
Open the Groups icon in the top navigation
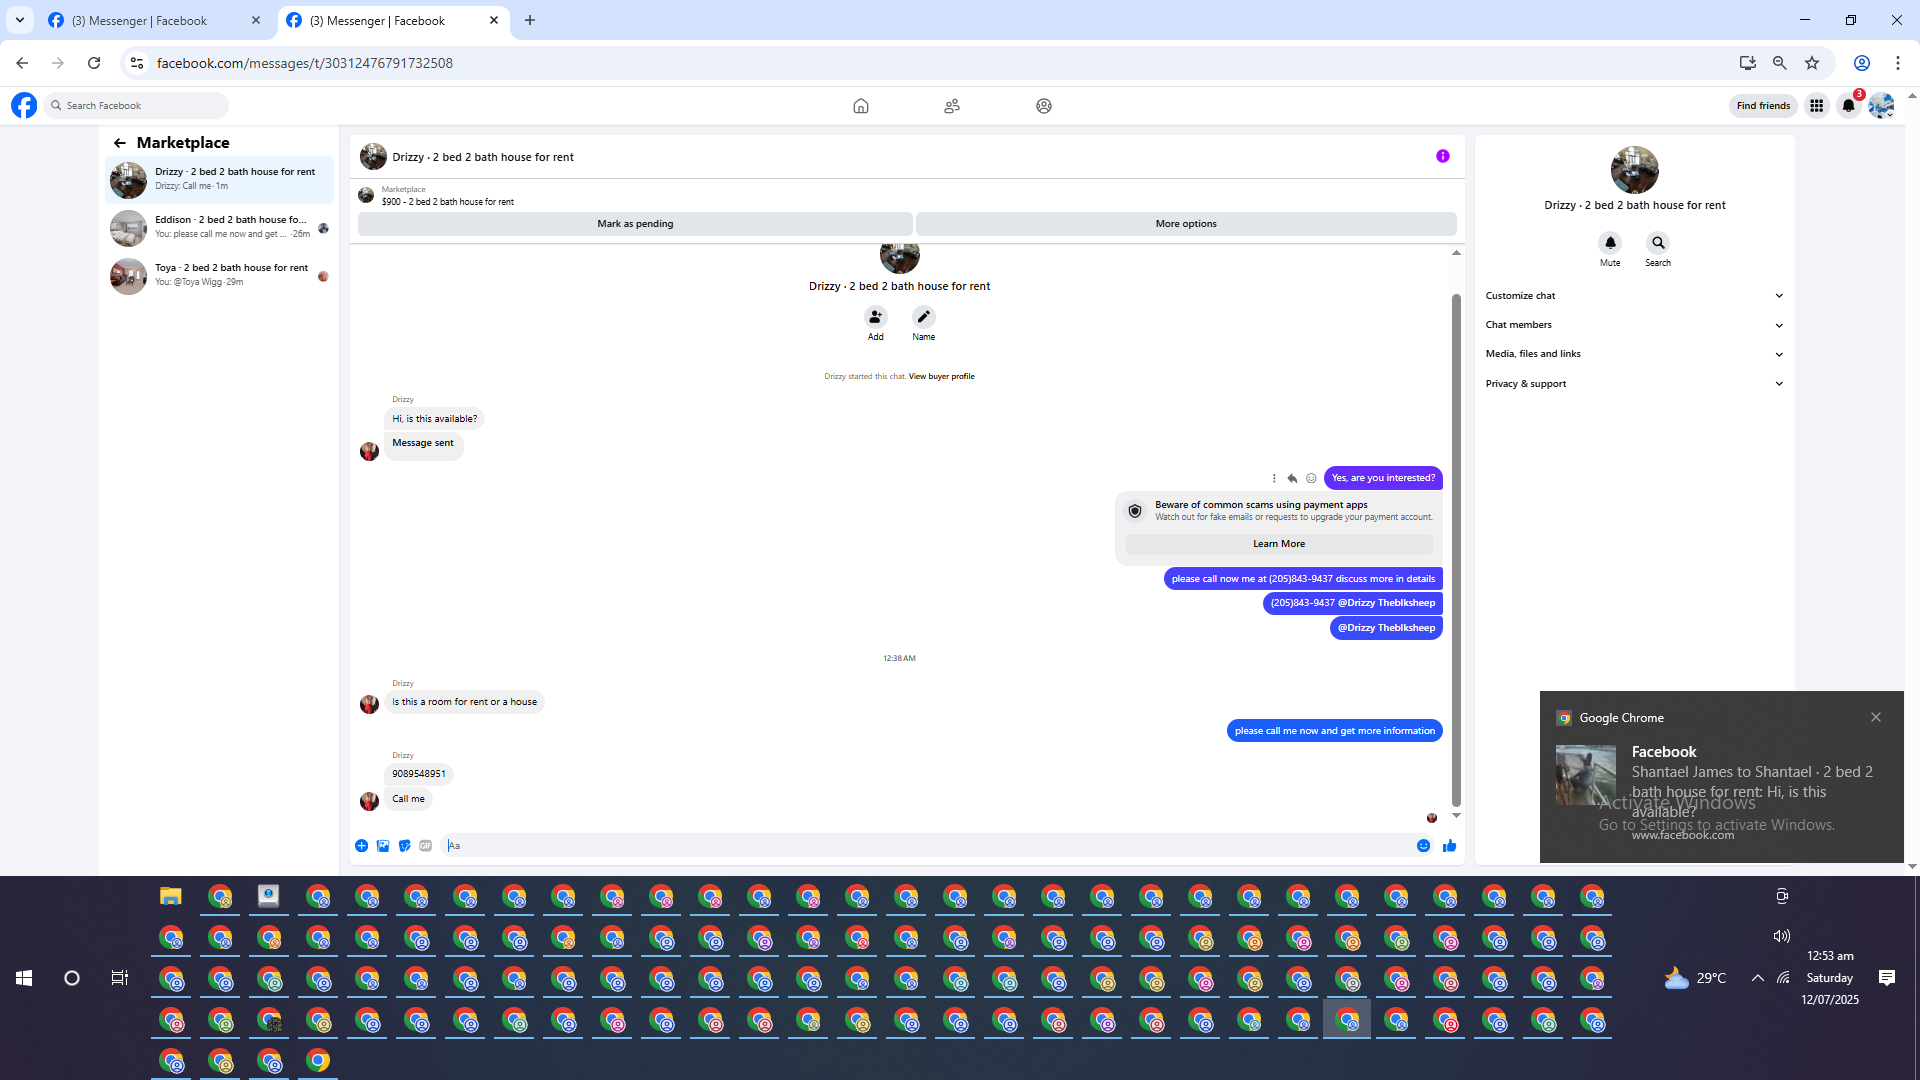(x=1044, y=106)
